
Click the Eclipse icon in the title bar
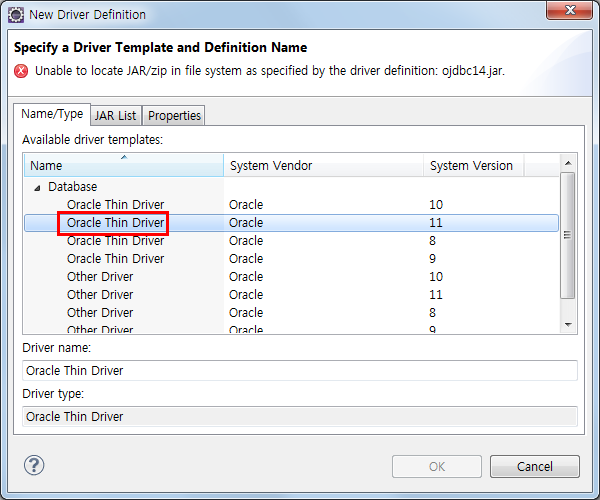tap(16, 15)
